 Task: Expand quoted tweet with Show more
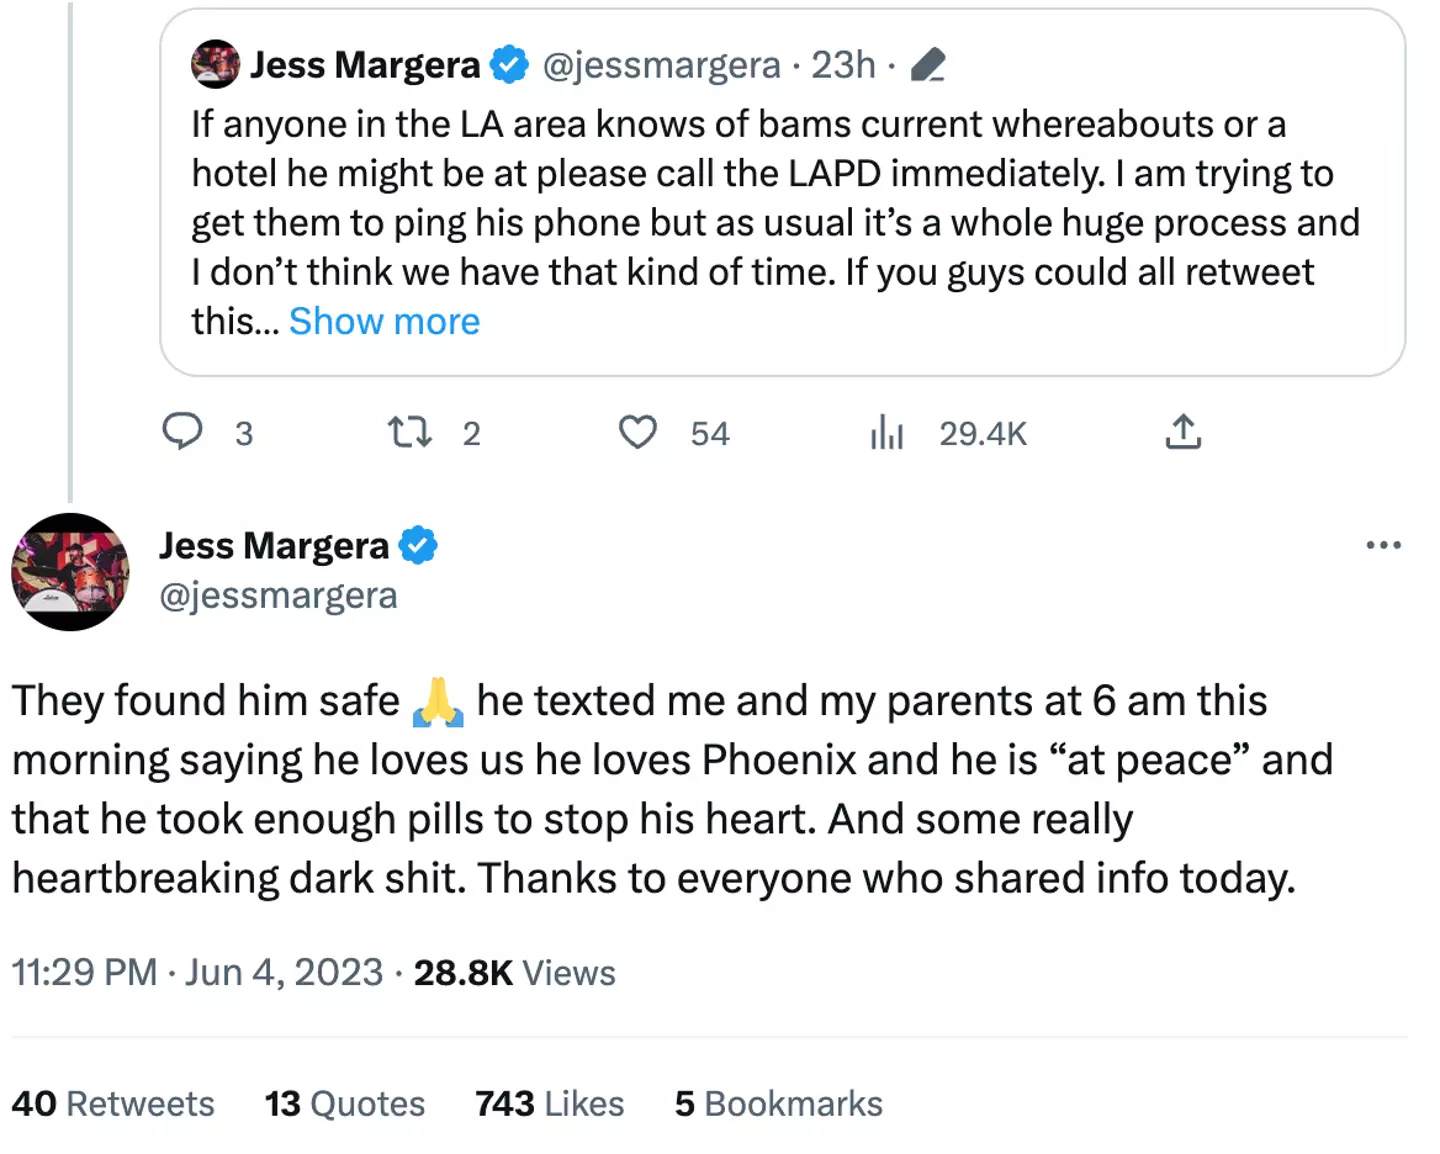384,322
